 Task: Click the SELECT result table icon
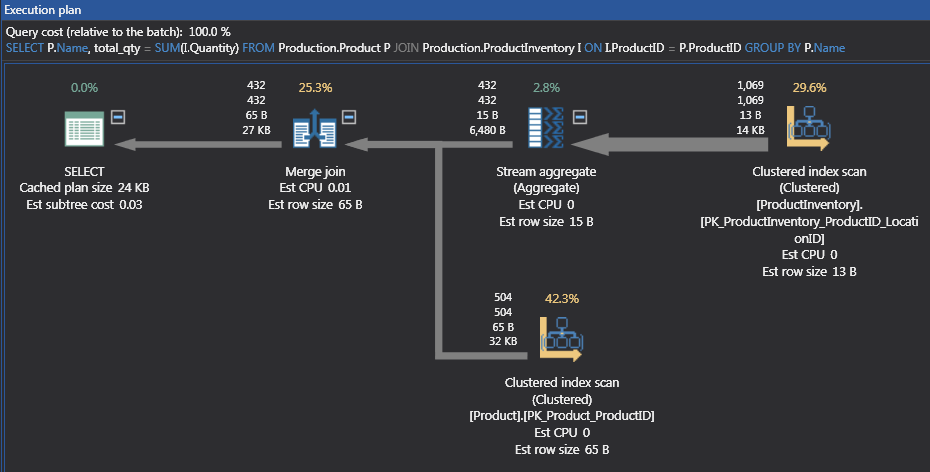tap(85, 130)
